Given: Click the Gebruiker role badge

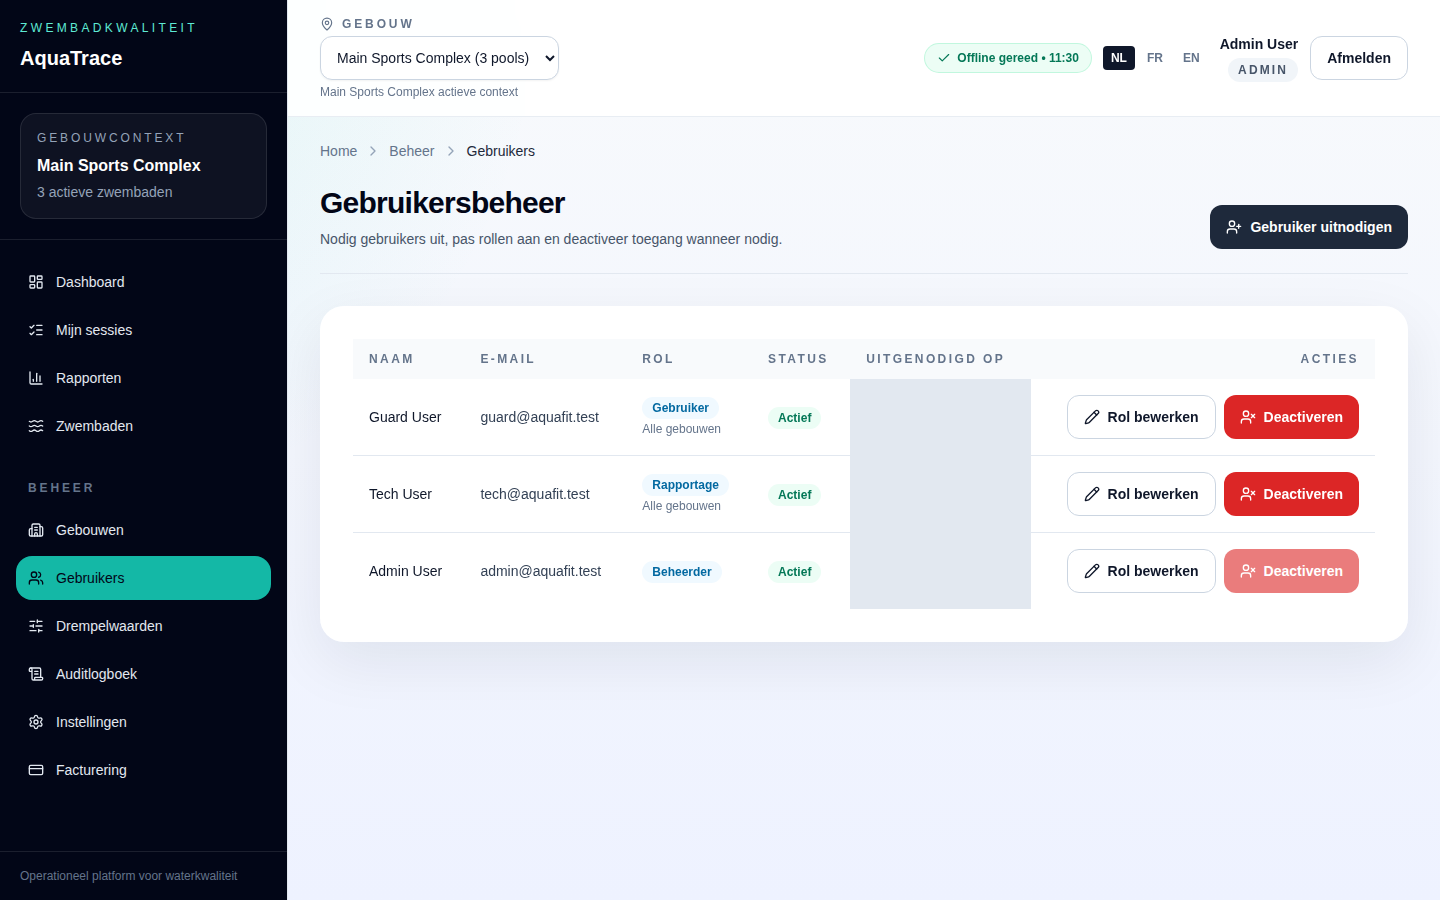Looking at the screenshot, I should point(680,408).
